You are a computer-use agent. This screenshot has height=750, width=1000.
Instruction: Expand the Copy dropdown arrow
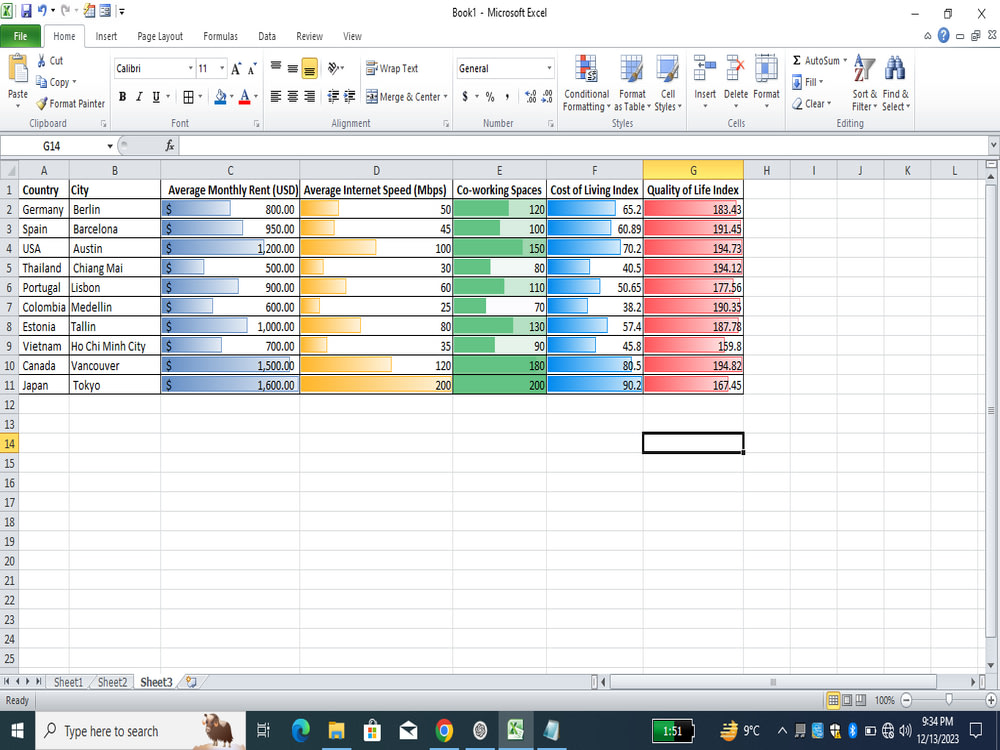coord(74,82)
